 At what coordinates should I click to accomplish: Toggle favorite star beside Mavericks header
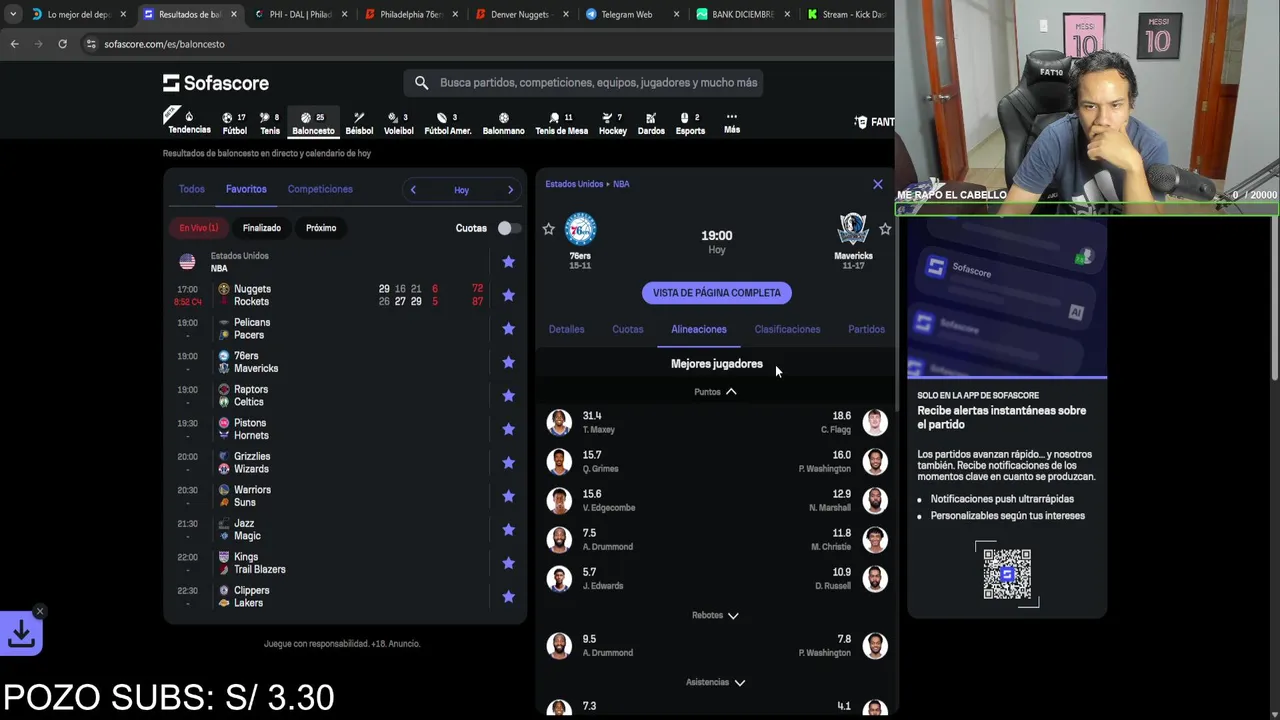(x=885, y=229)
